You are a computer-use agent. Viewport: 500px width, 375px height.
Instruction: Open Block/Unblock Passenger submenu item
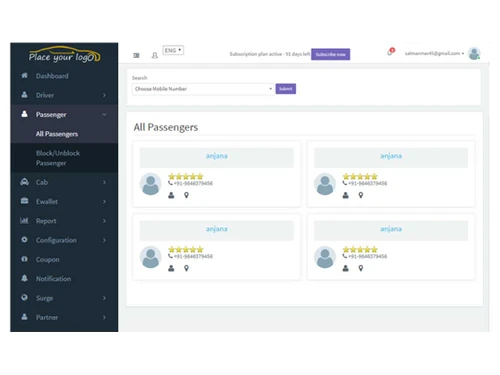click(58, 158)
